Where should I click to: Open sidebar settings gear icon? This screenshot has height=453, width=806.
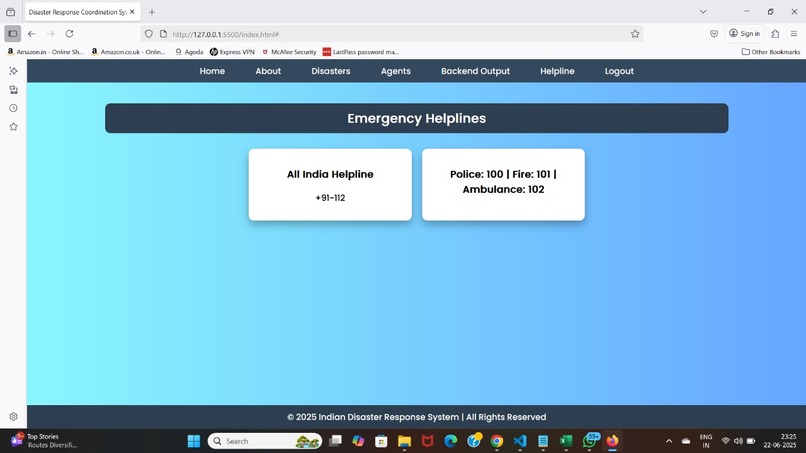pos(13,416)
